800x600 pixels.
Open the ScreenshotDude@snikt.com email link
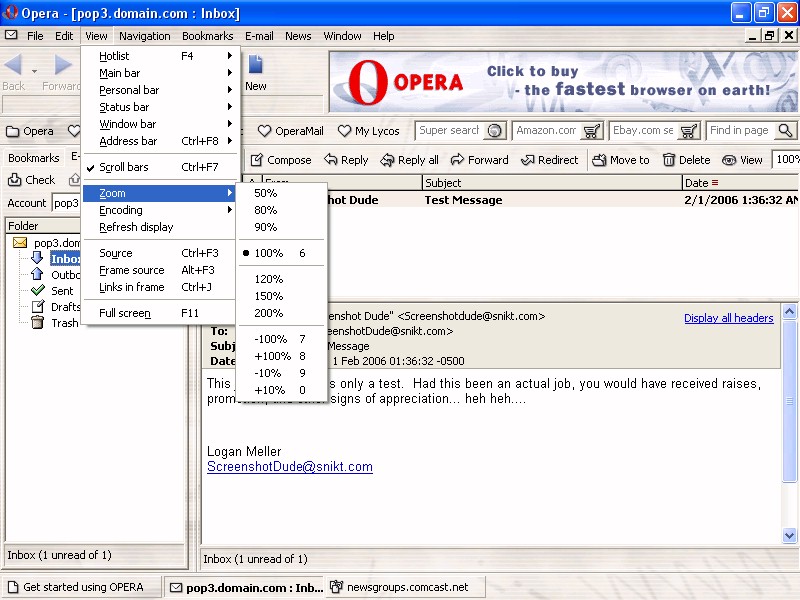[289, 467]
